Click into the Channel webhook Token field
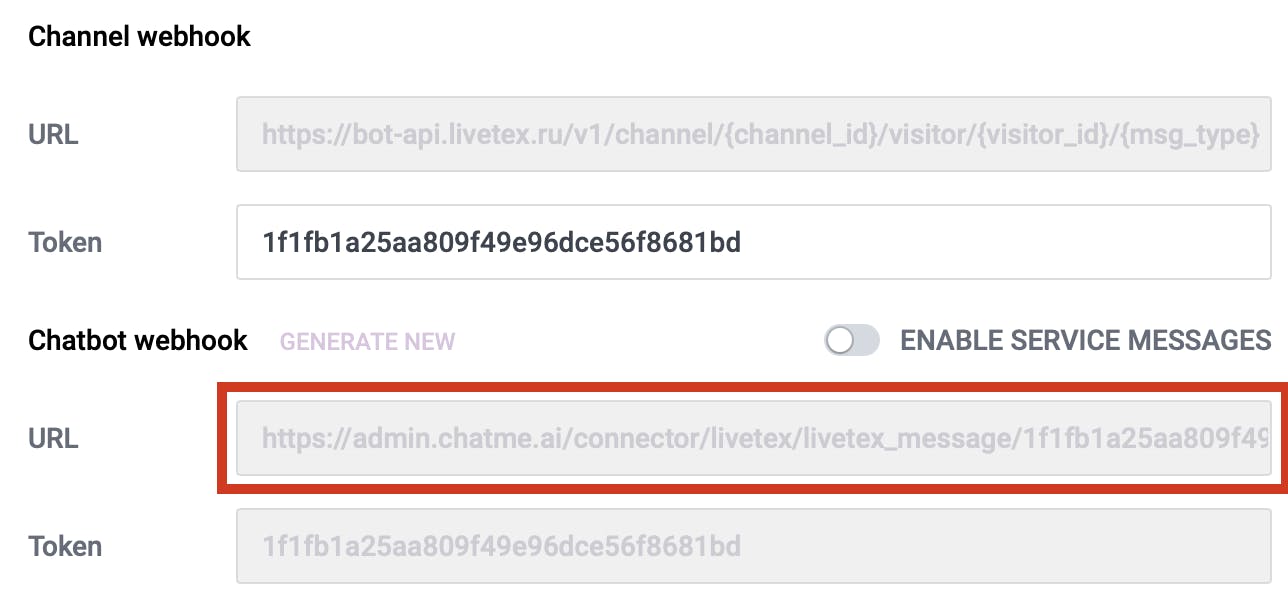Image resolution: width=1288 pixels, height=598 pixels. pos(753,242)
